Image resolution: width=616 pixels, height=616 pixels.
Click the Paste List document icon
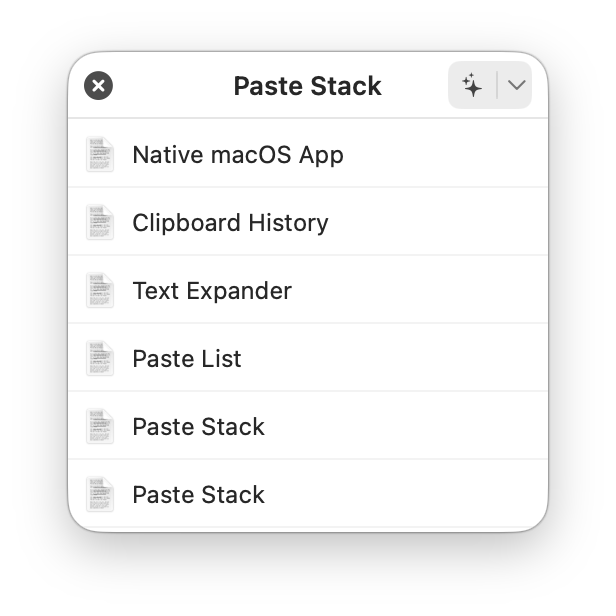[x=100, y=359]
